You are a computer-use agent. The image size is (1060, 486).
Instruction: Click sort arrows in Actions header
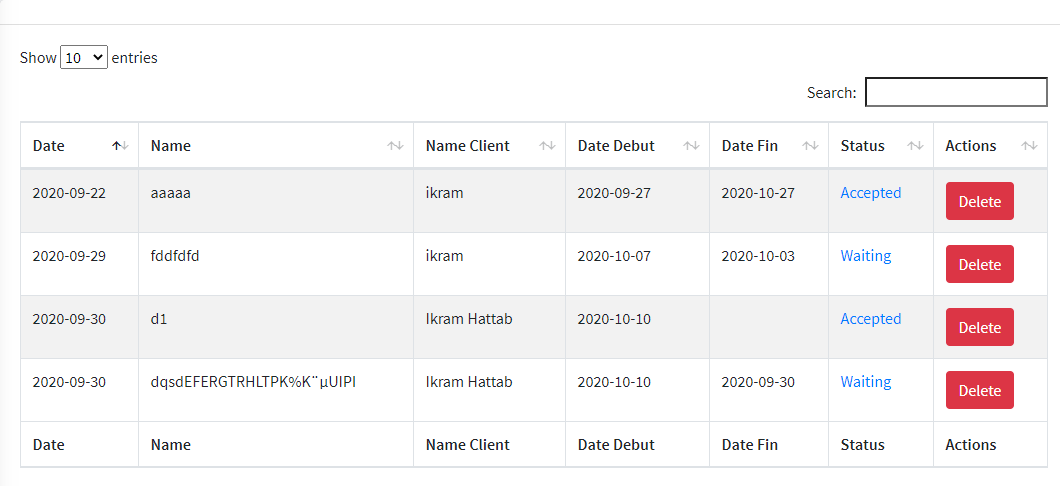click(1029, 146)
